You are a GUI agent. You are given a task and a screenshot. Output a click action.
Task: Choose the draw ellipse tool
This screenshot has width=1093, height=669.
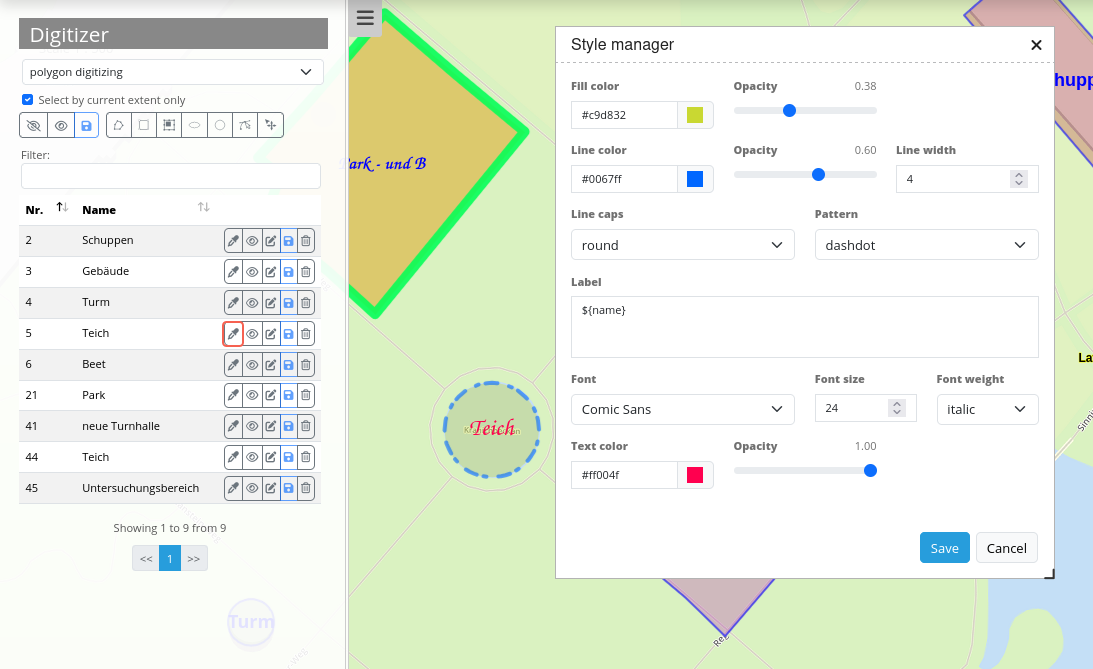(x=194, y=125)
